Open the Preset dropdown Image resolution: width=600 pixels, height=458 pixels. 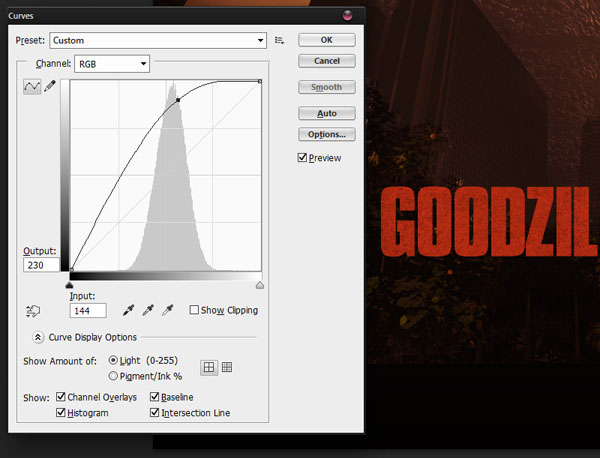(158, 40)
